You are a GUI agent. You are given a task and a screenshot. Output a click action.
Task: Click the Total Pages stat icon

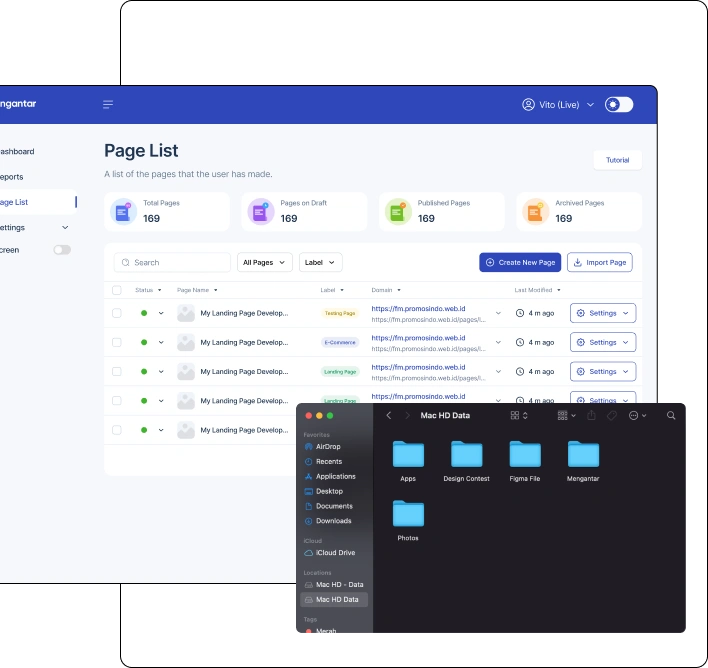123,211
